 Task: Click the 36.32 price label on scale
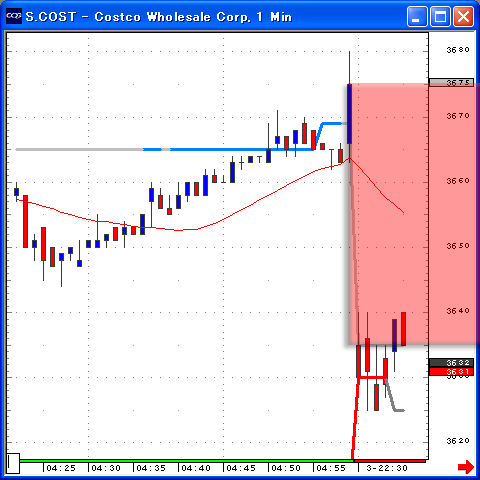click(451, 362)
